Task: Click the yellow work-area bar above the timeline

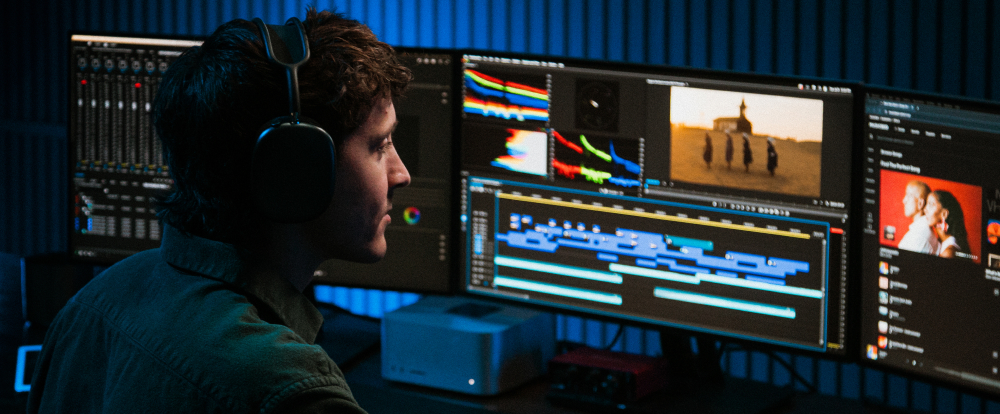Action: click(654, 216)
